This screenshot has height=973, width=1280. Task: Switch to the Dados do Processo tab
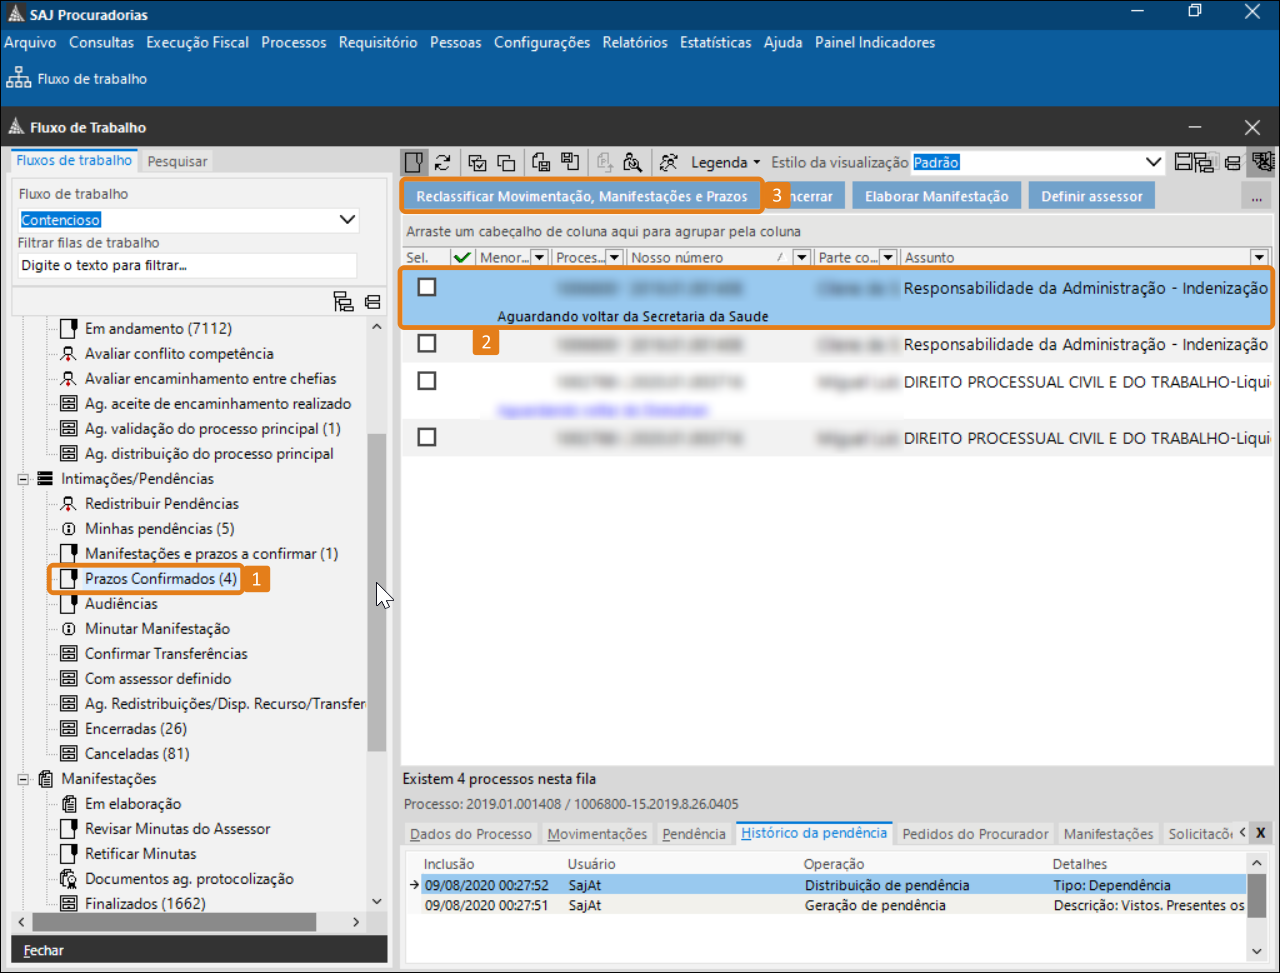[x=470, y=834]
